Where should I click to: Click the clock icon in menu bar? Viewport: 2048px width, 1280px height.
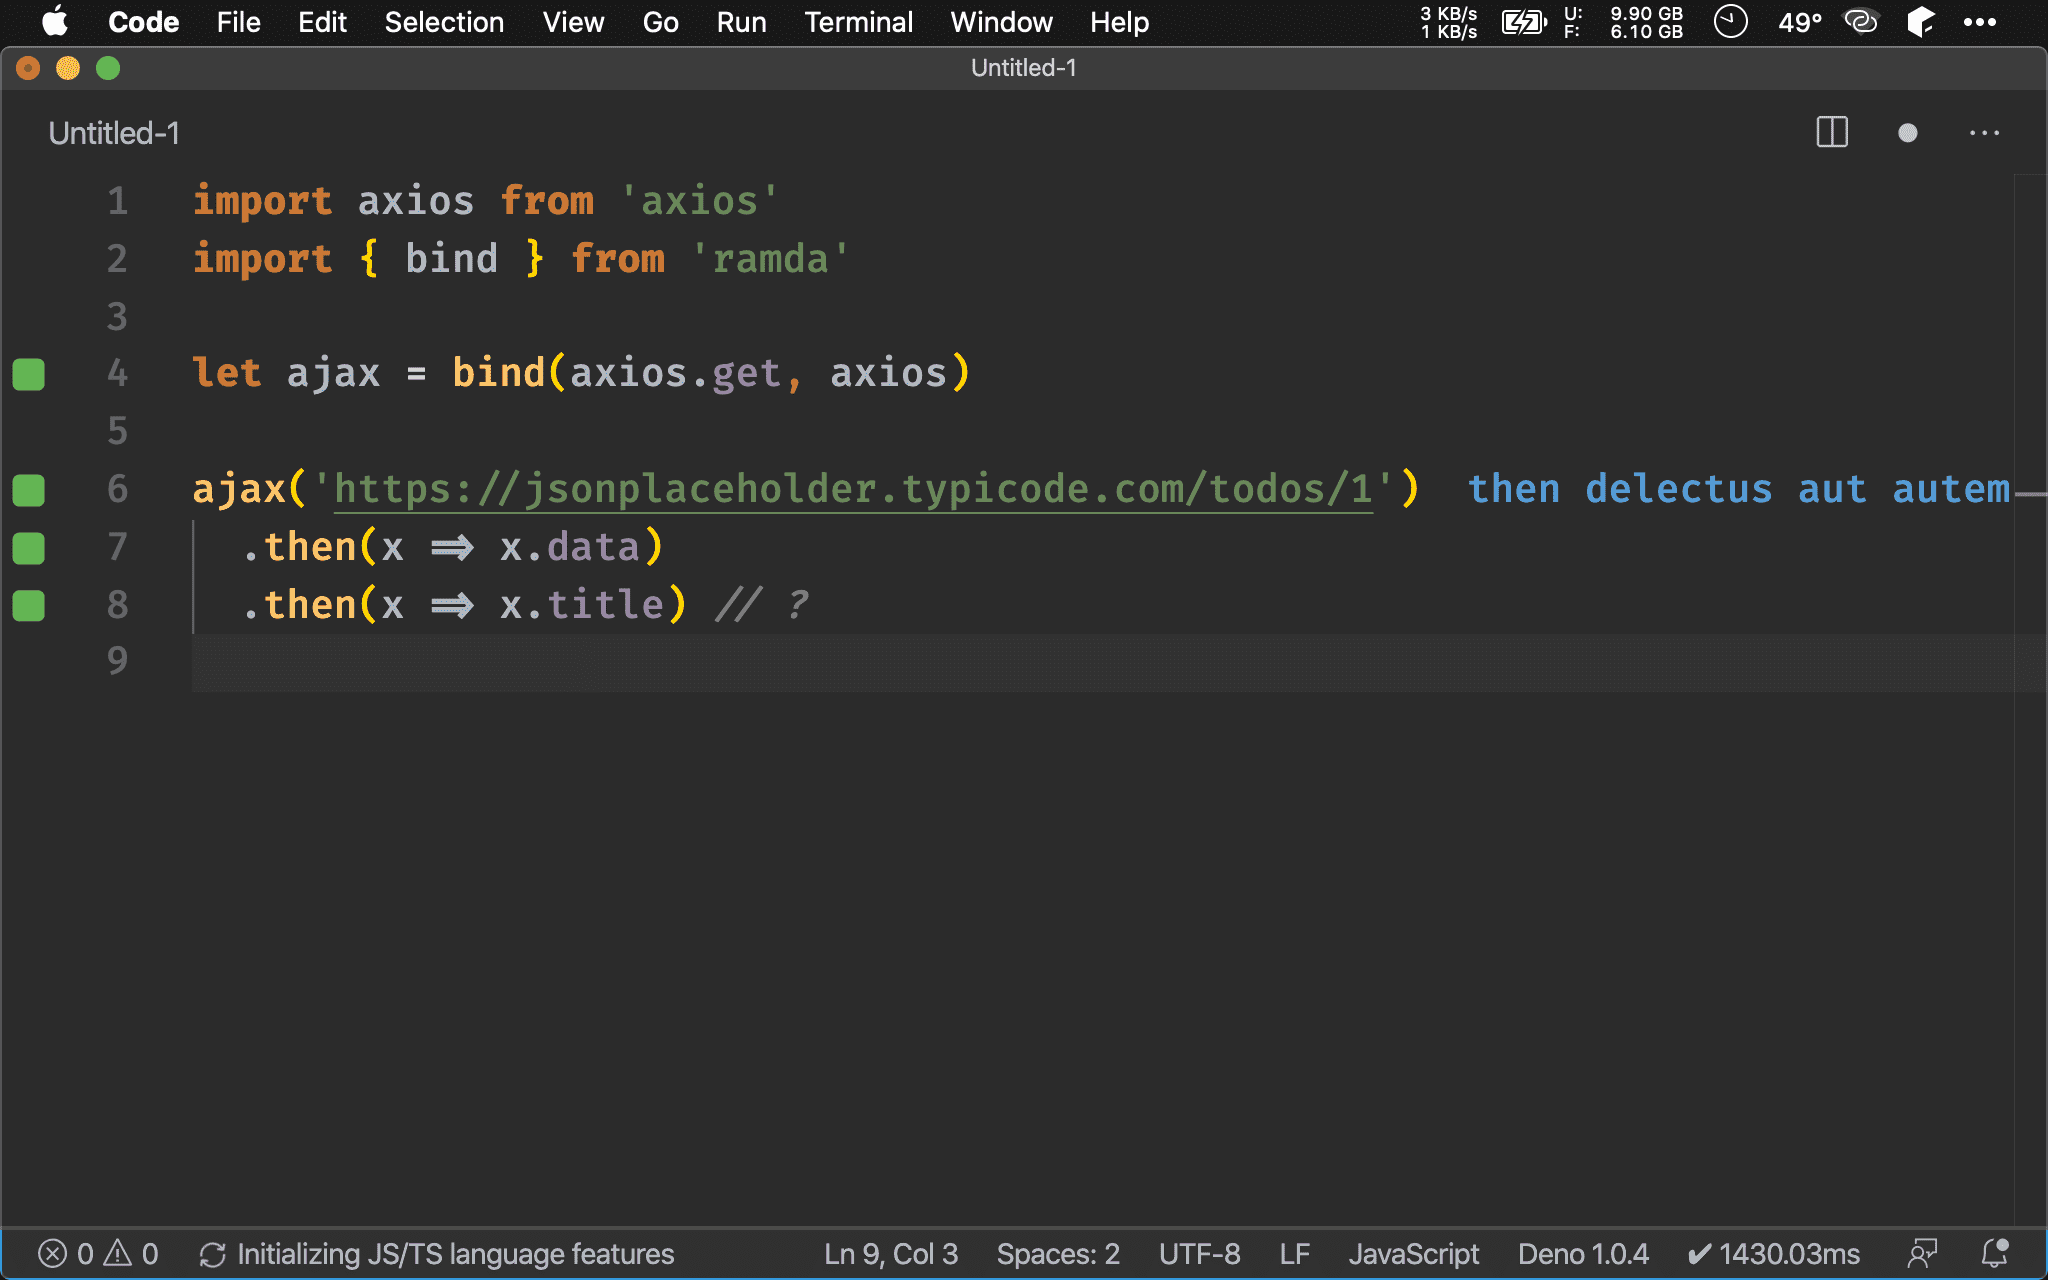pos(1730,22)
